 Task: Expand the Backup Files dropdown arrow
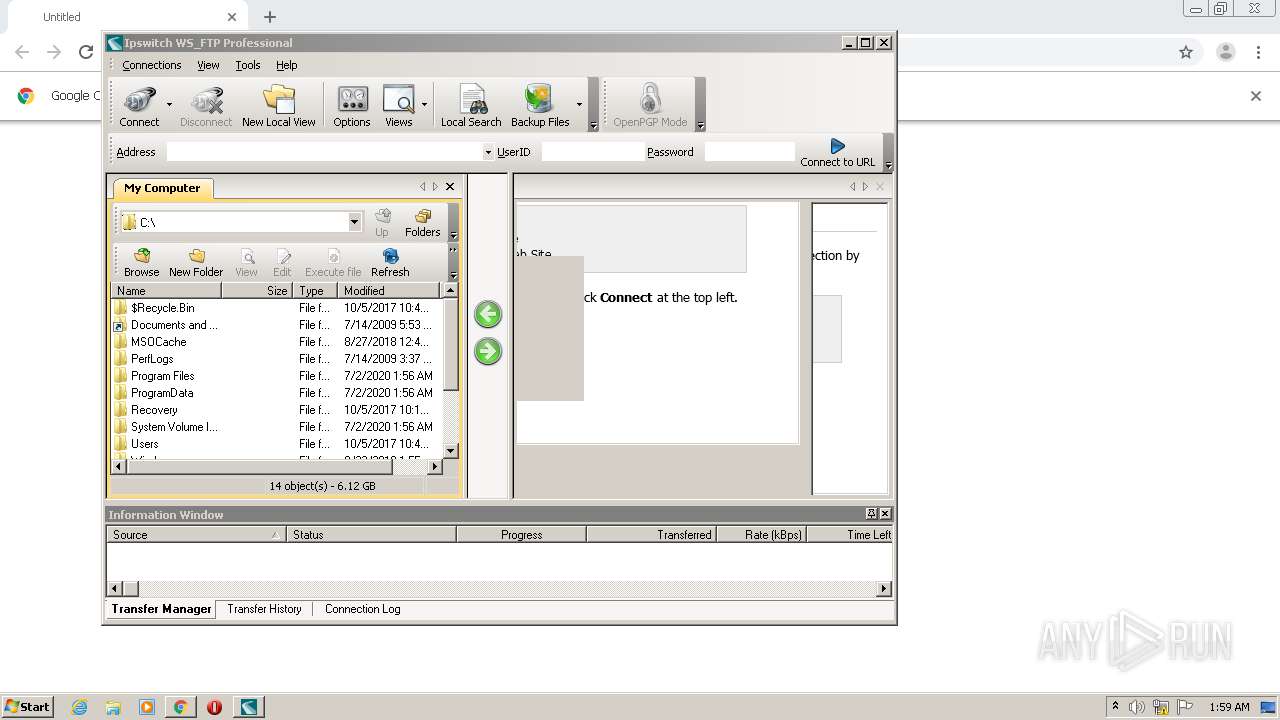pyautogui.click(x=579, y=105)
